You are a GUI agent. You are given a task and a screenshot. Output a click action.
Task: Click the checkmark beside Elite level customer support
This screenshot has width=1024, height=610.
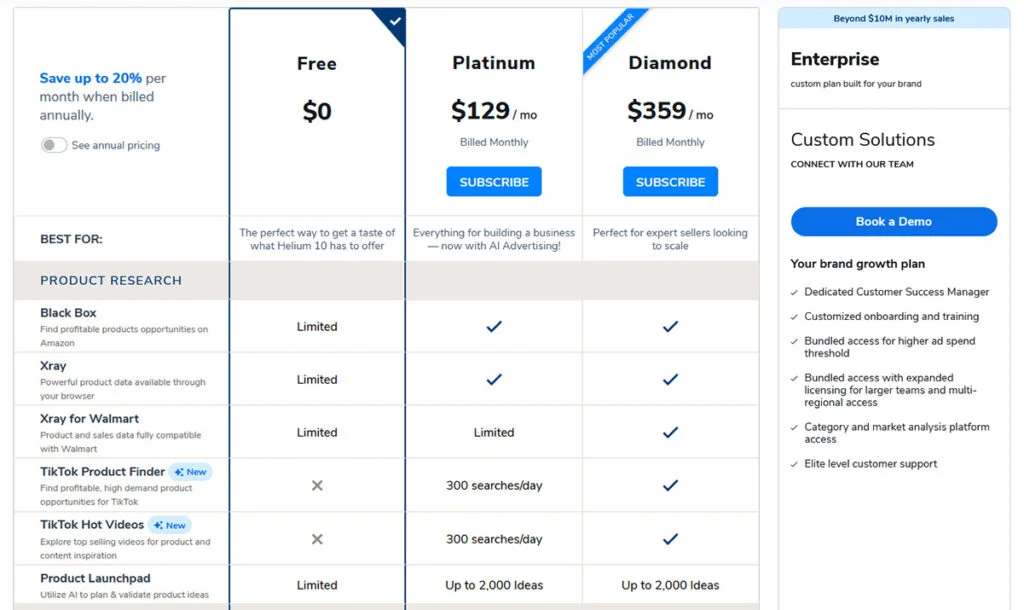(793, 464)
